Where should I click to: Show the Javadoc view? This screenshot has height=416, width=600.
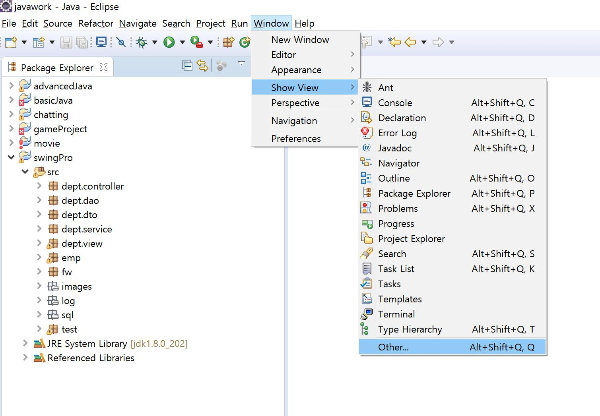tap(453, 148)
